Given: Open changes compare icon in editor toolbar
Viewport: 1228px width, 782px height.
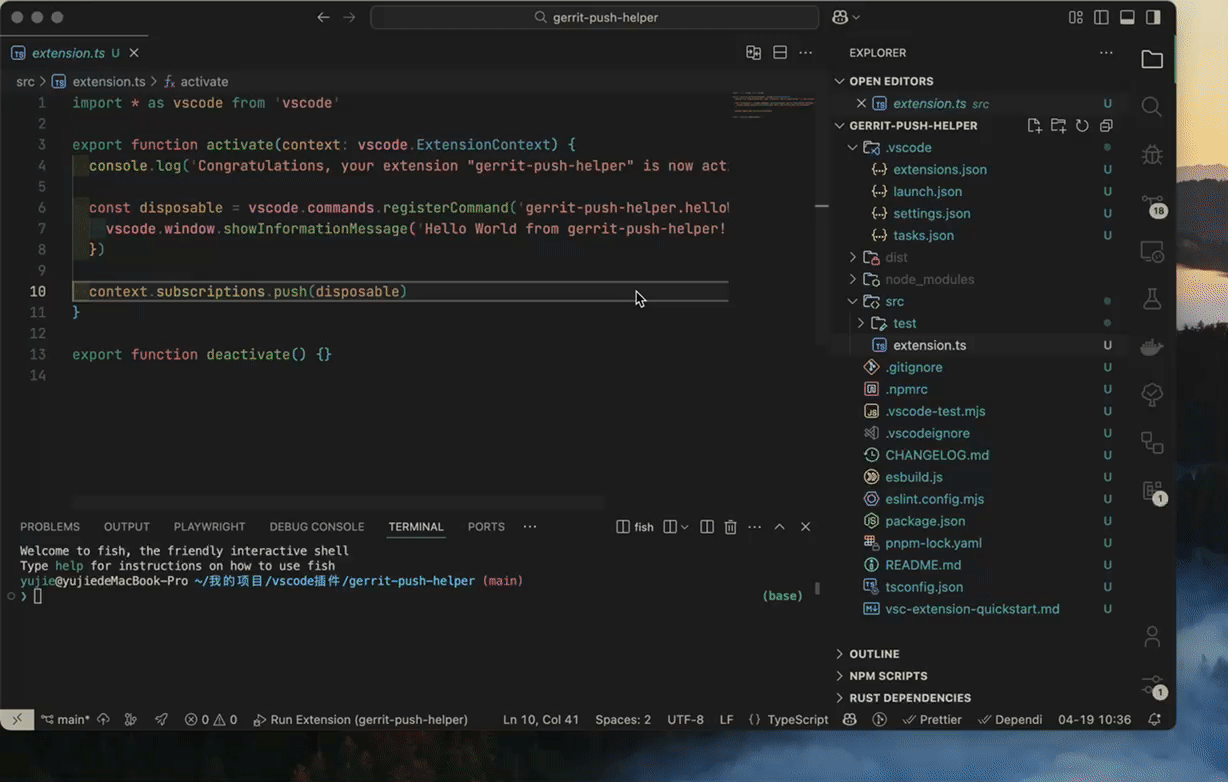Looking at the screenshot, I should (754, 53).
